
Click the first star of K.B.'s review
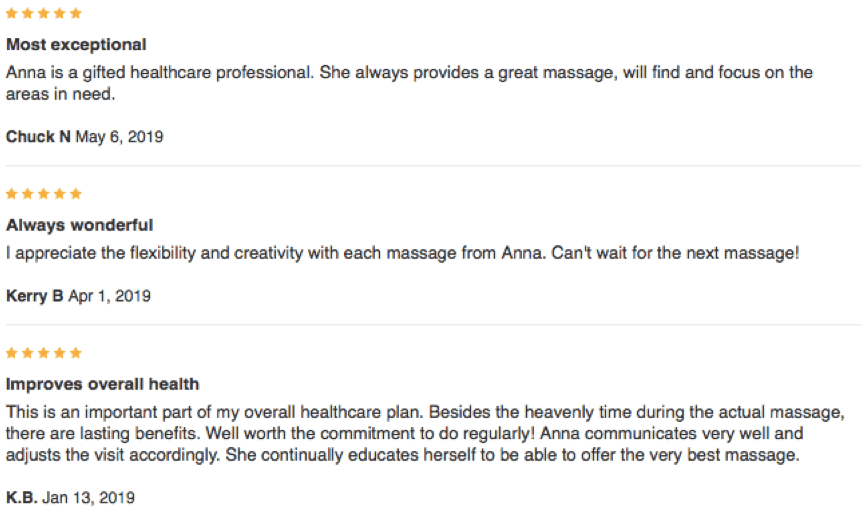pyautogui.click(x=12, y=353)
